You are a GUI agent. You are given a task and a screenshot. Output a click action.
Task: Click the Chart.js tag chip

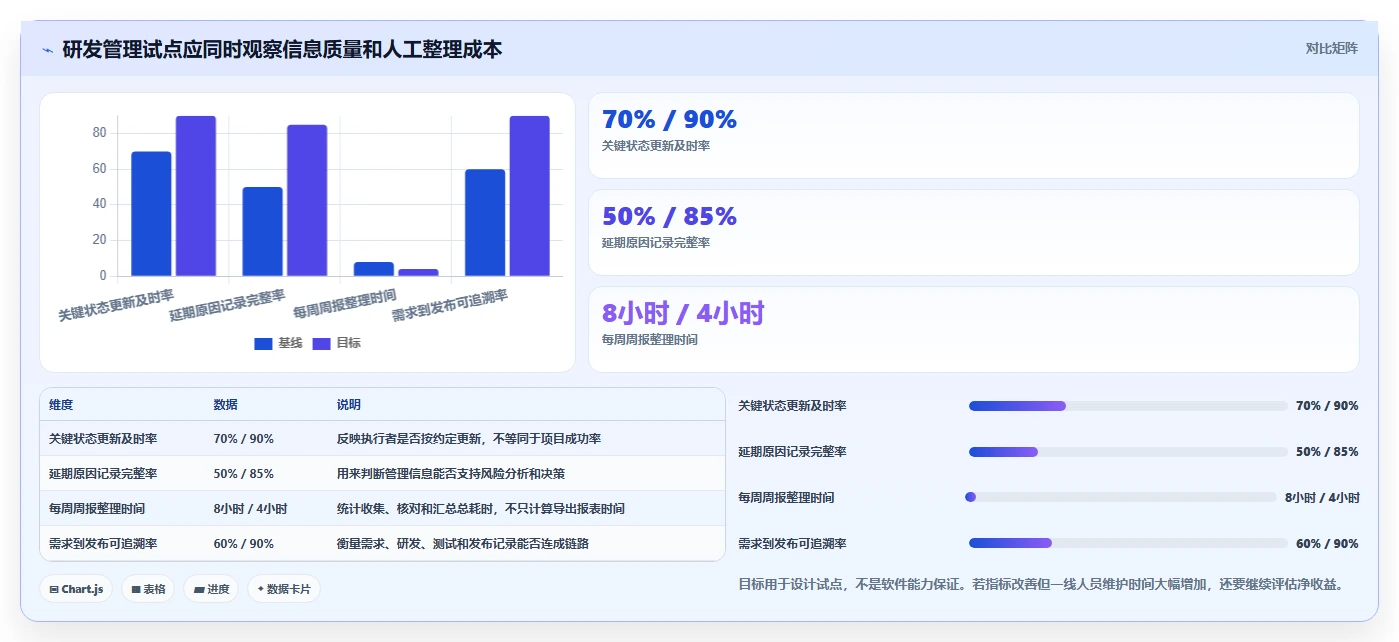click(x=76, y=589)
